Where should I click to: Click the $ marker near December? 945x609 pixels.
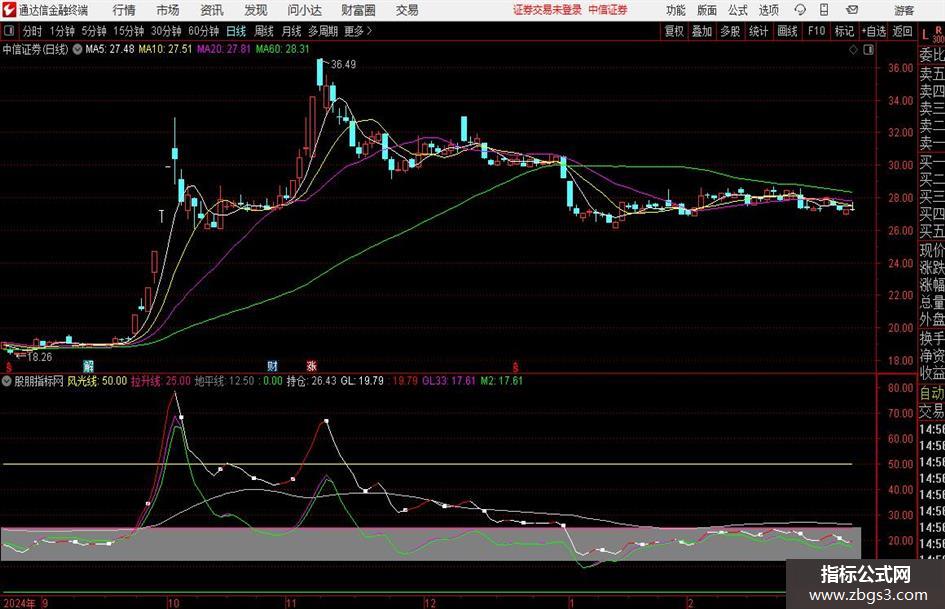point(516,367)
